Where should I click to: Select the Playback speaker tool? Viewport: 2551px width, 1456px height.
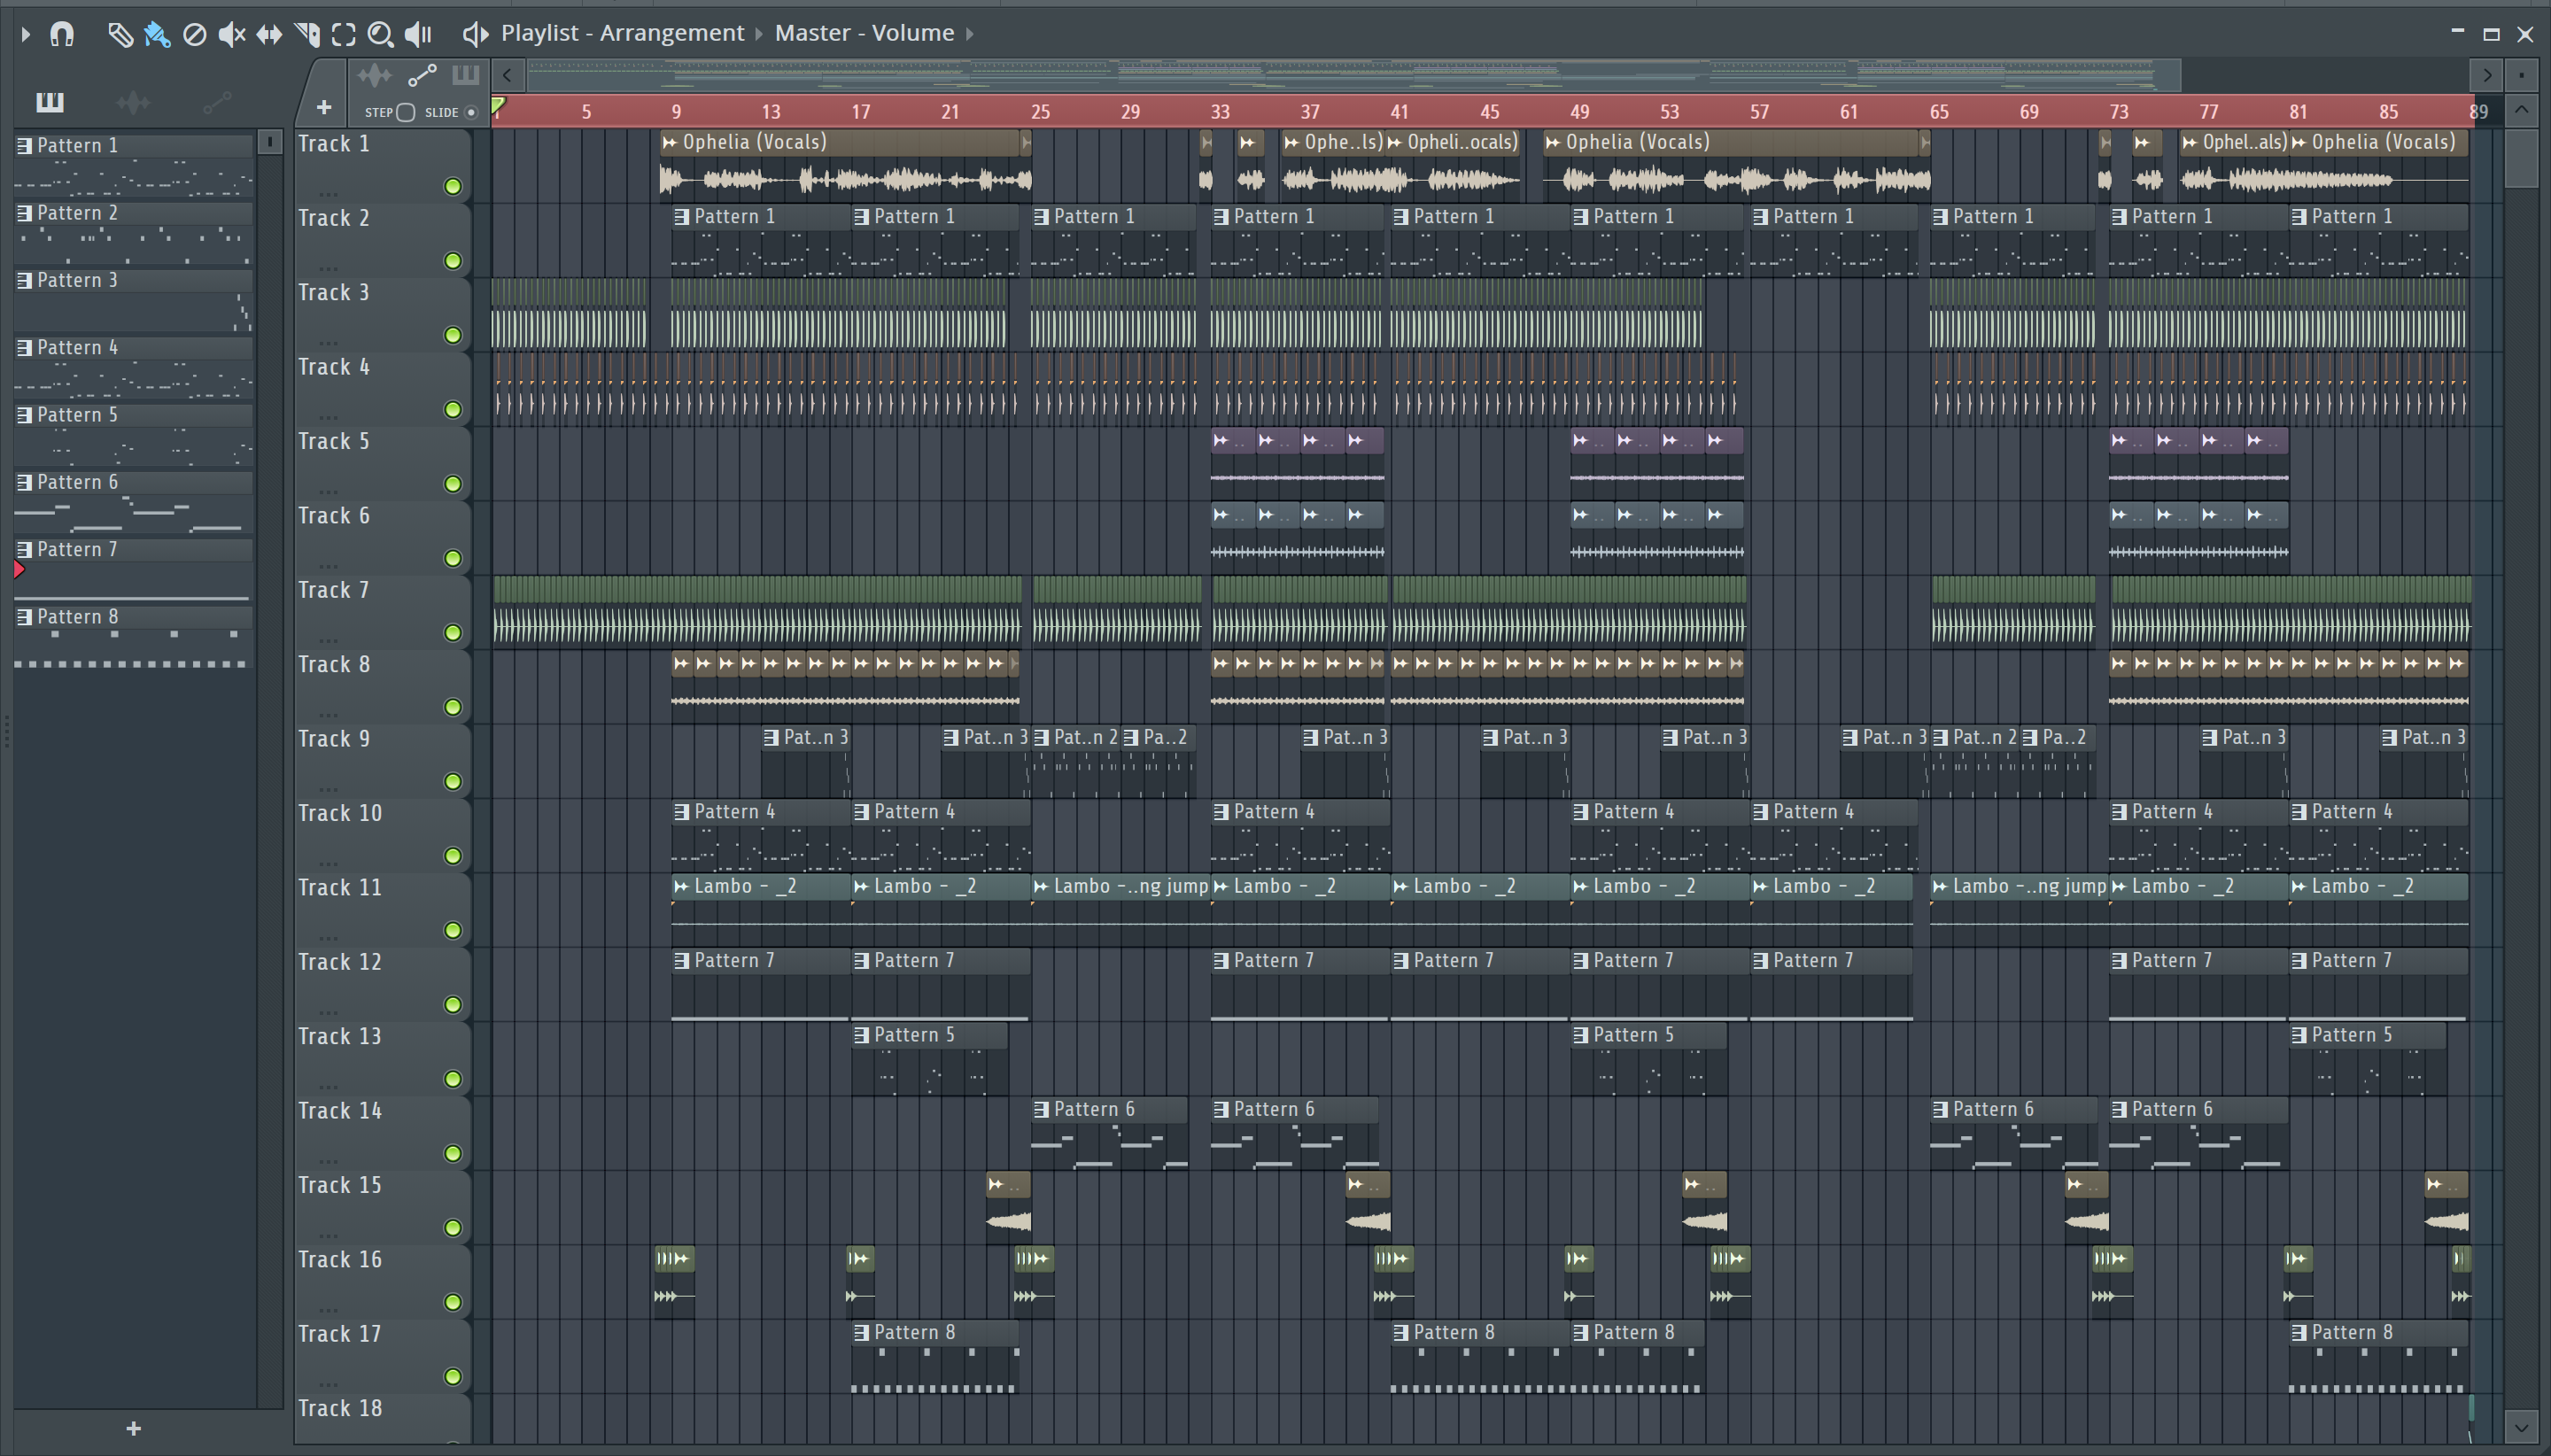click(x=418, y=35)
